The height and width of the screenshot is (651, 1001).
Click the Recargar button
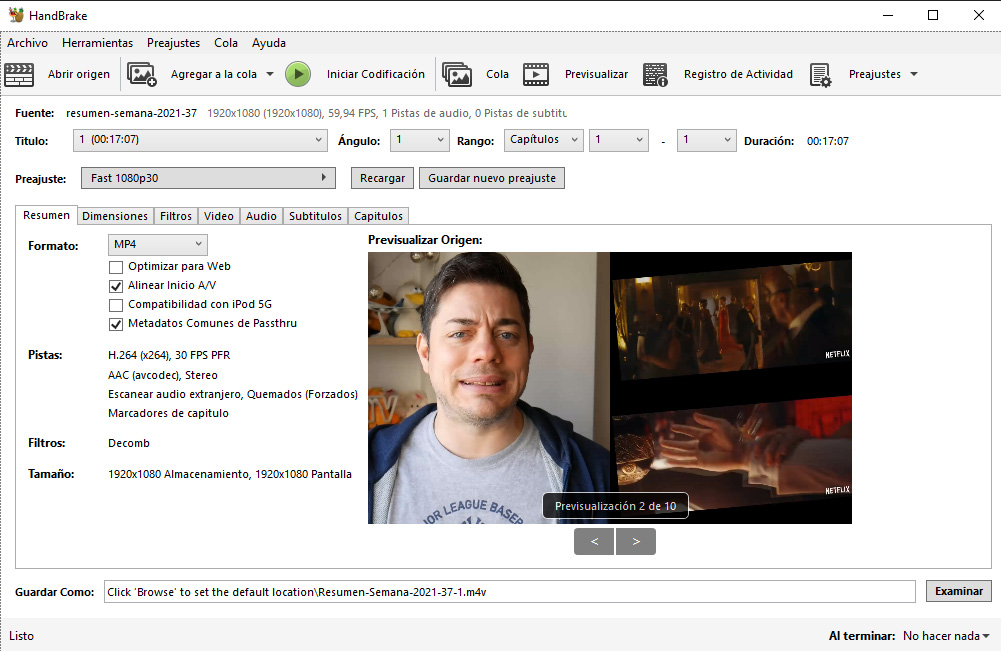pos(382,178)
